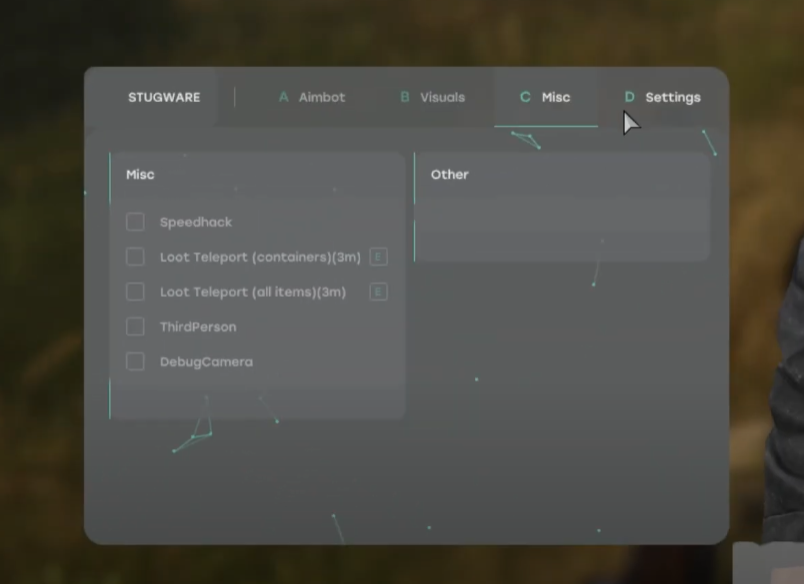Switch to the Aimbot tab
The width and height of the screenshot is (804, 584).
[312, 97]
